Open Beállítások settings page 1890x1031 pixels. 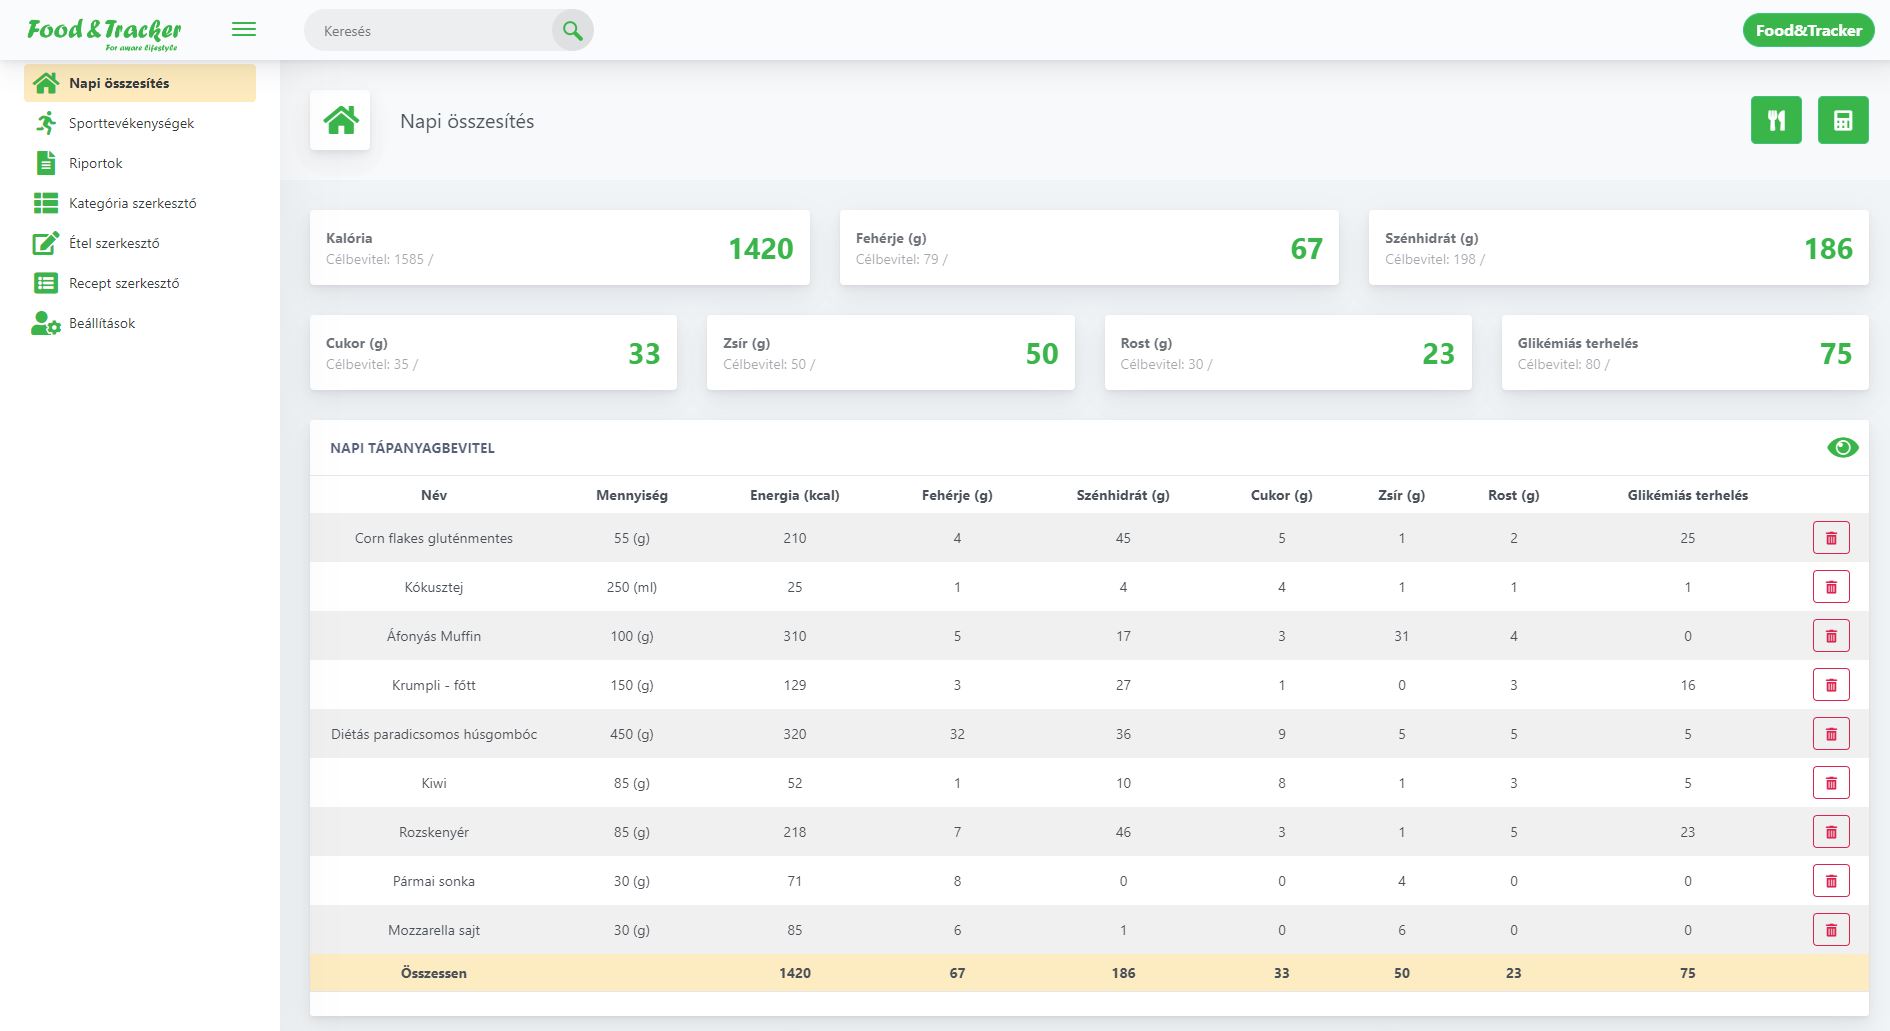(x=140, y=323)
